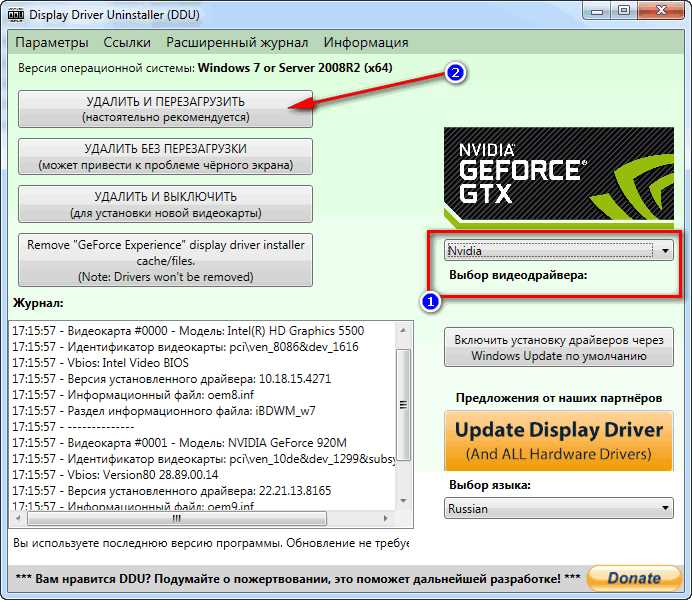Click 'Предложения от наших партнёров' text
Image resolution: width=692 pixels, height=600 pixels.
click(559, 398)
